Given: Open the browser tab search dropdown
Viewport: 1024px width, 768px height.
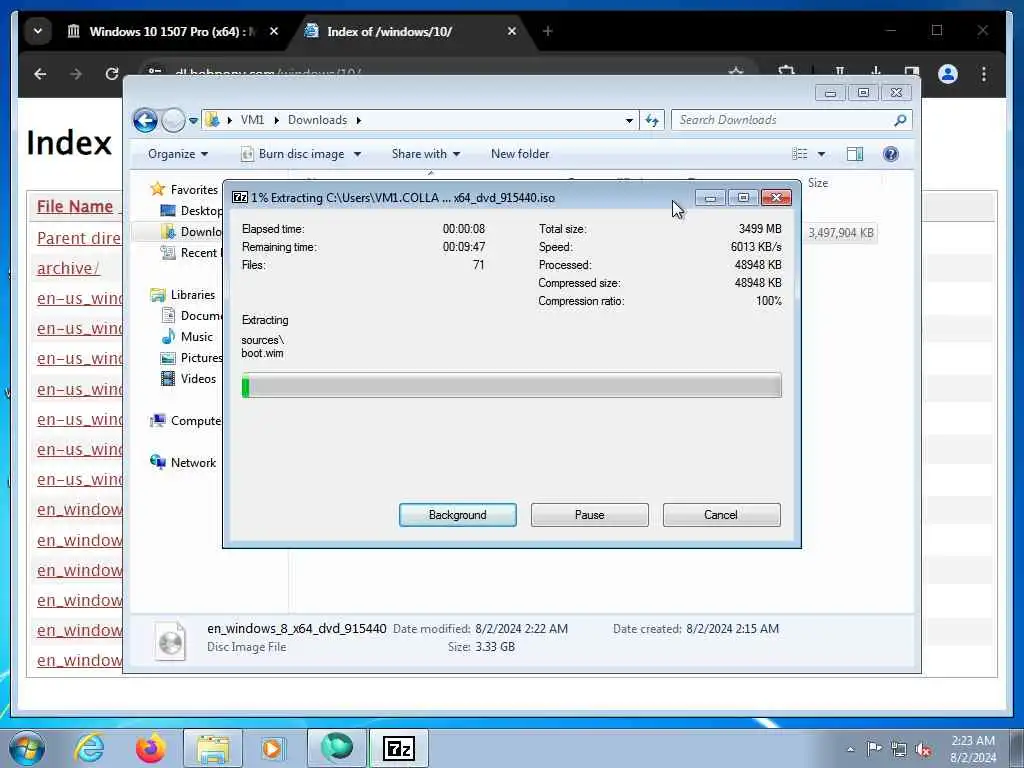Looking at the screenshot, I should 38,31.
